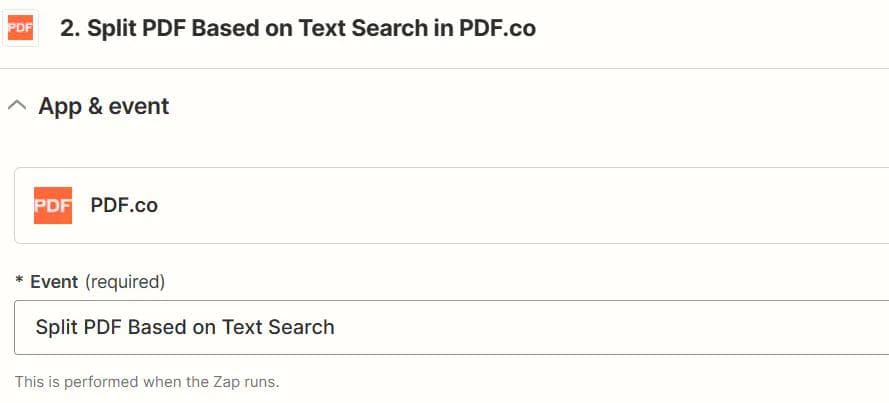This screenshot has height=403, width=889.
Task: Click the "PDF.co" app name text
Action: (124, 205)
